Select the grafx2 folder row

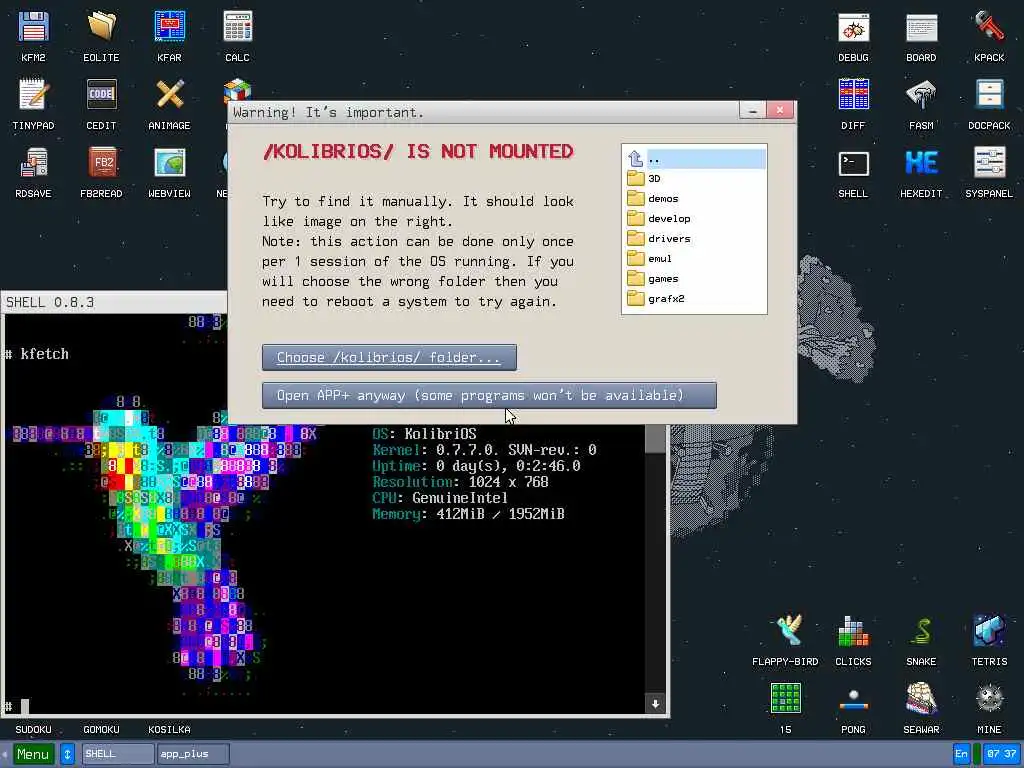pos(695,298)
